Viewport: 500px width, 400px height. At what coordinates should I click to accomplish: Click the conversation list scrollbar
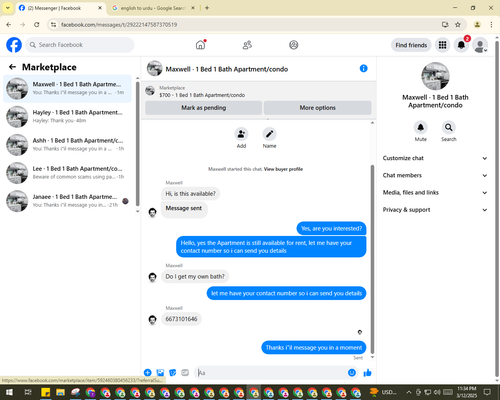pyautogui.click(x=137, y=143)
